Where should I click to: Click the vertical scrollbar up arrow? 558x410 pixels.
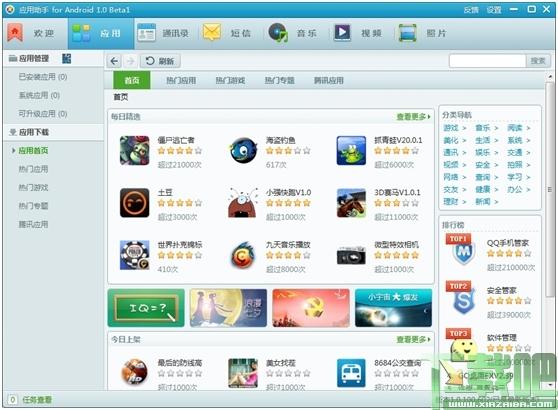click(550, 77)
